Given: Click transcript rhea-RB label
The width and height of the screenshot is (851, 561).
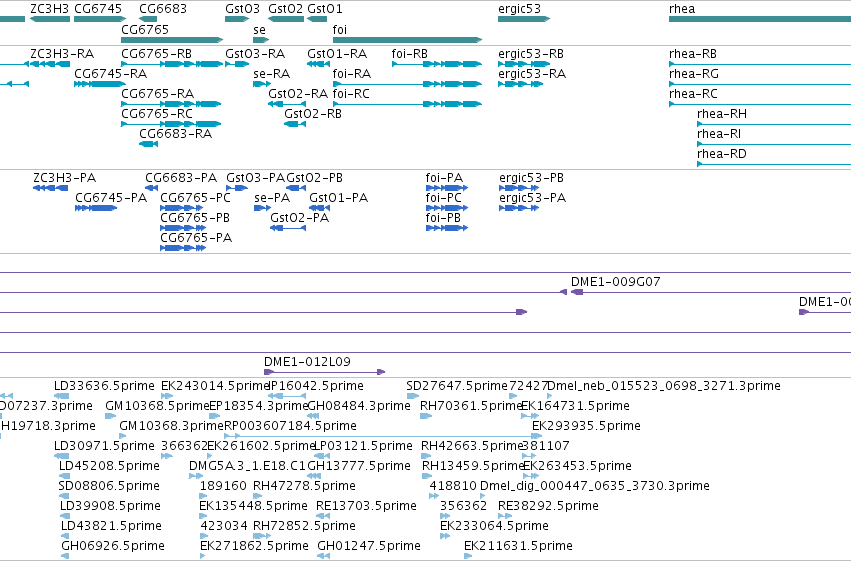Looking at the screenshot, I should pyautogui.click(x=693, y=54).
